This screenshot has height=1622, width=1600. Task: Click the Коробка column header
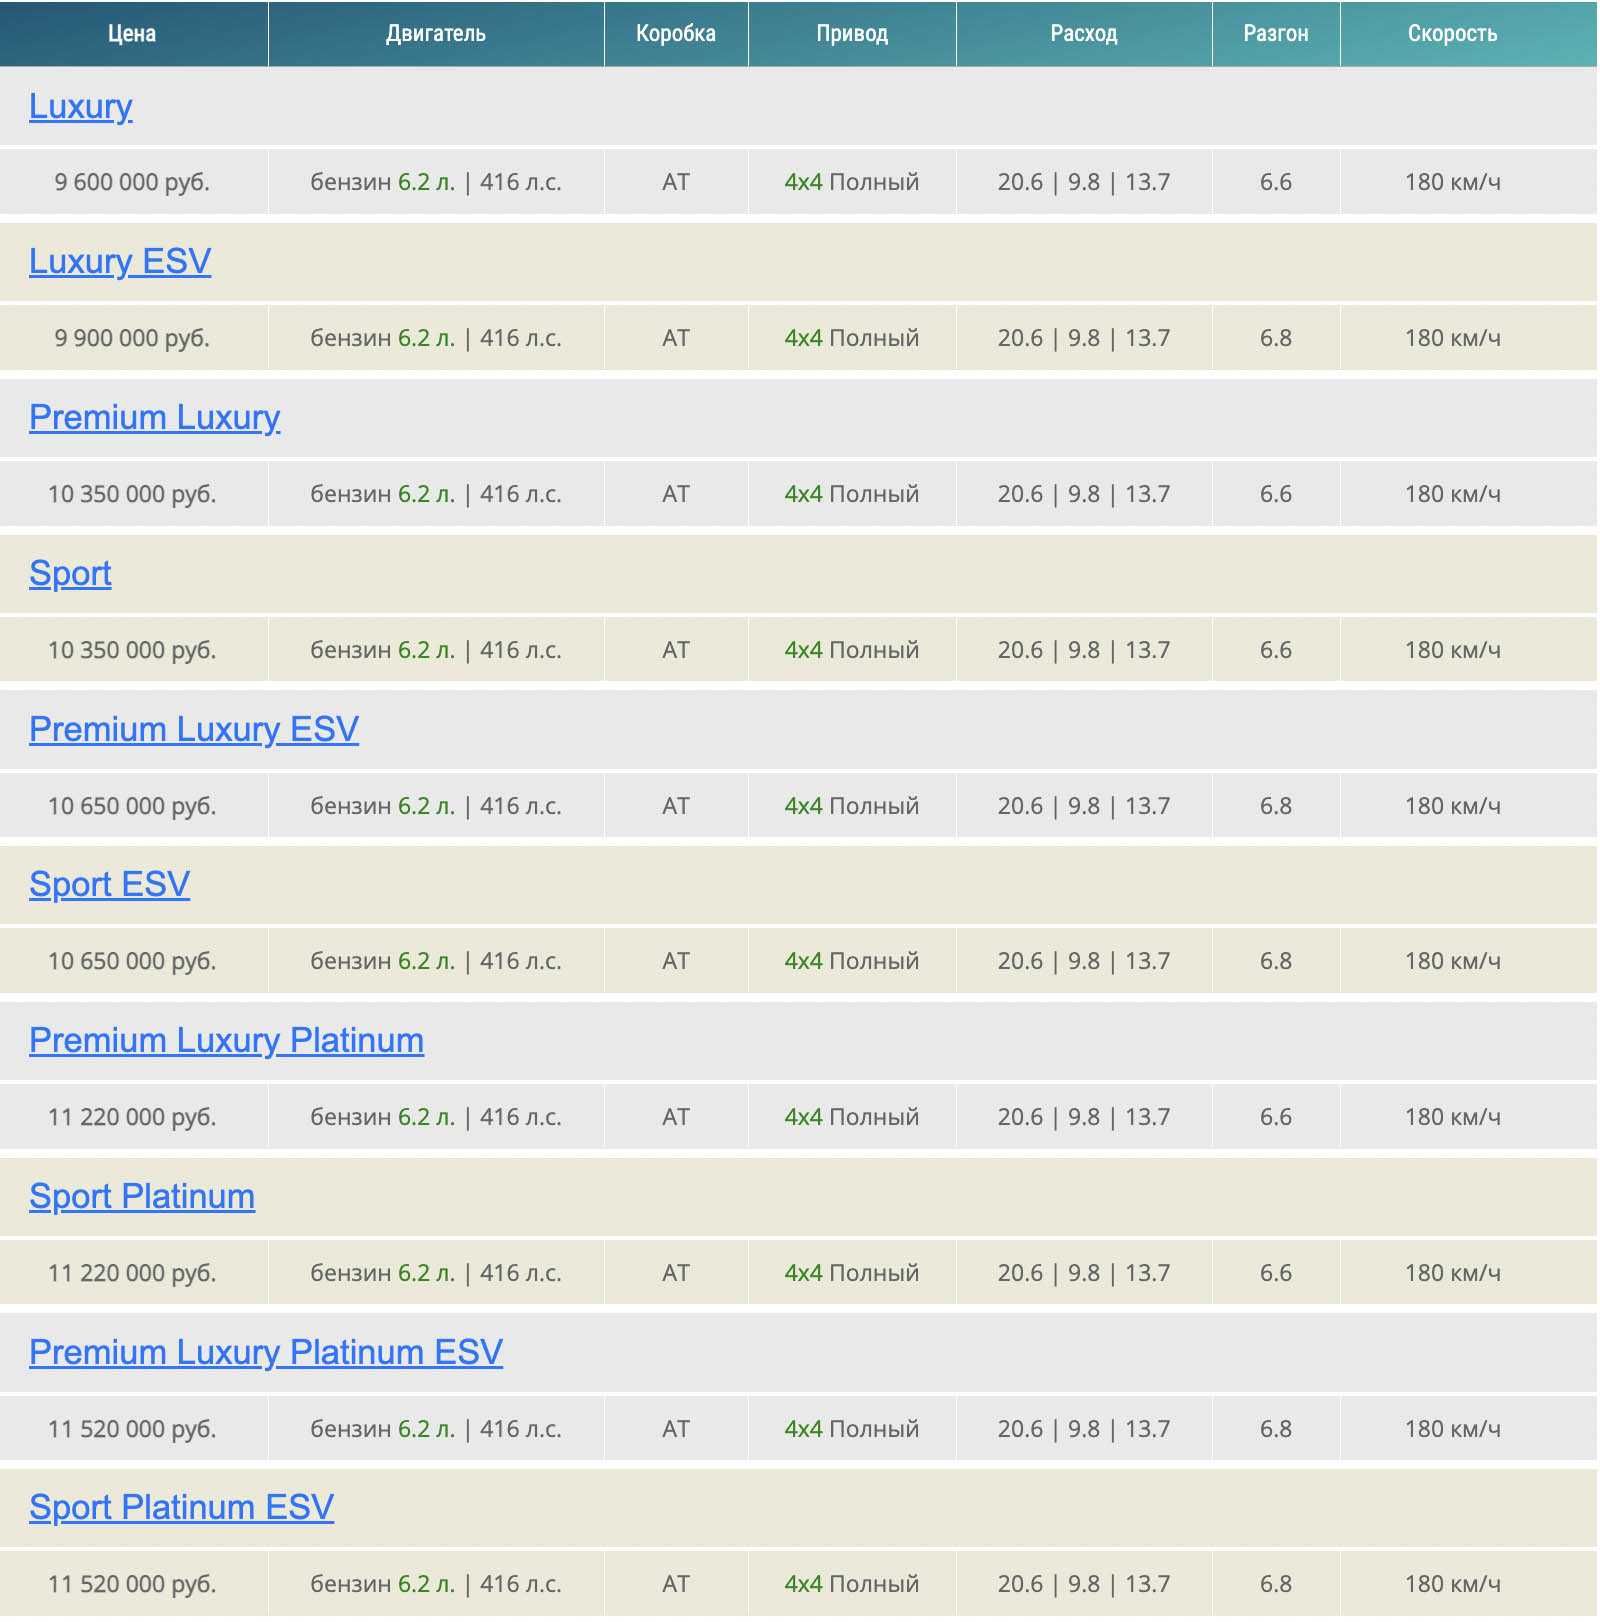[x=676, y=34]
